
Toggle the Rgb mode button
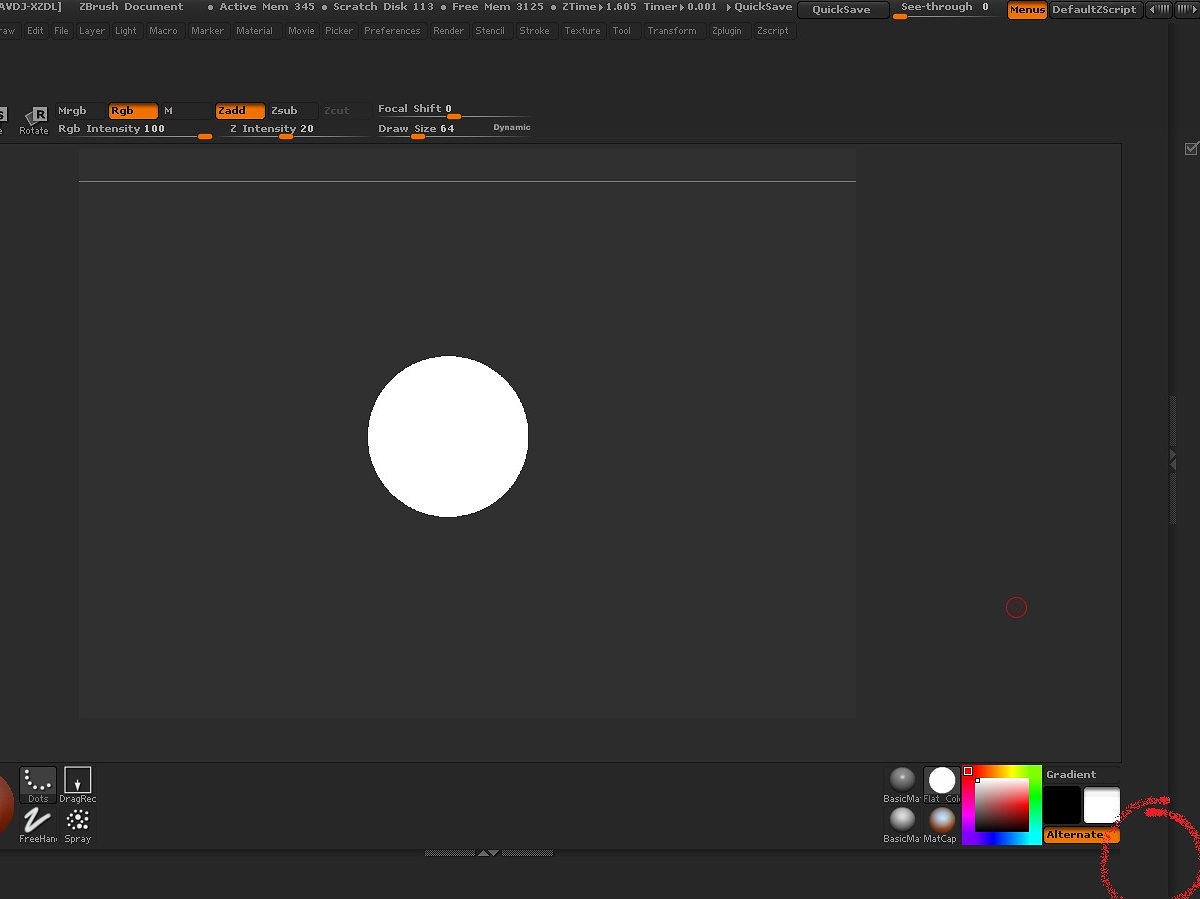pyautogui.click(x=133, y=111)
